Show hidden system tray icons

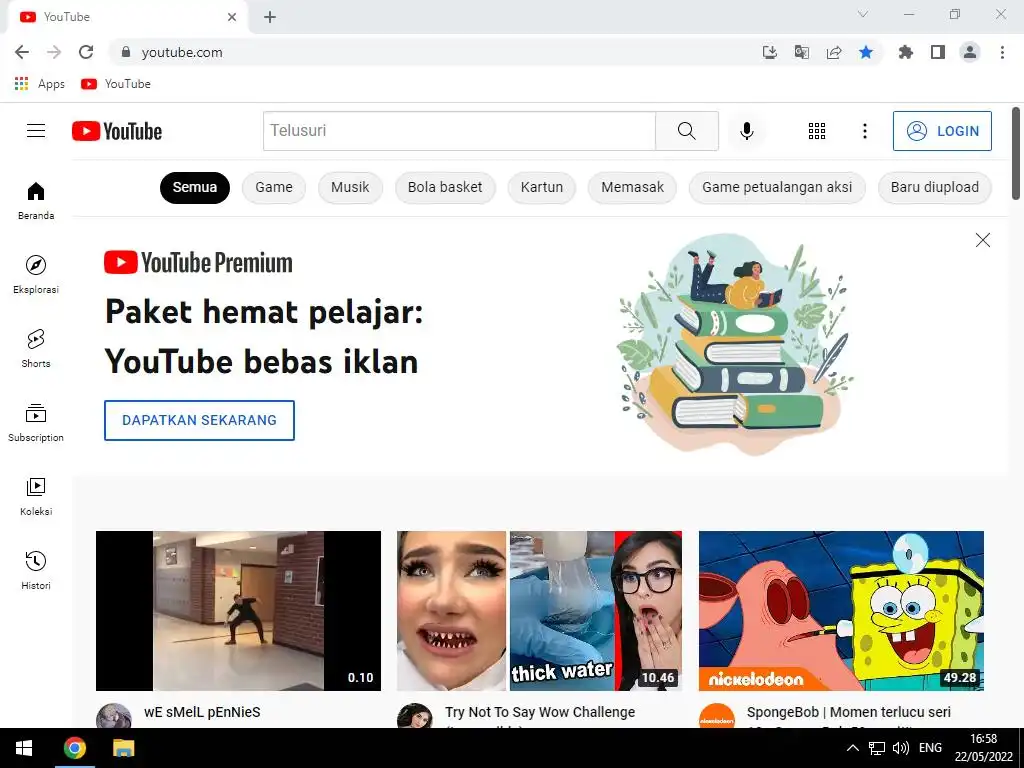[x=852, y=748]
